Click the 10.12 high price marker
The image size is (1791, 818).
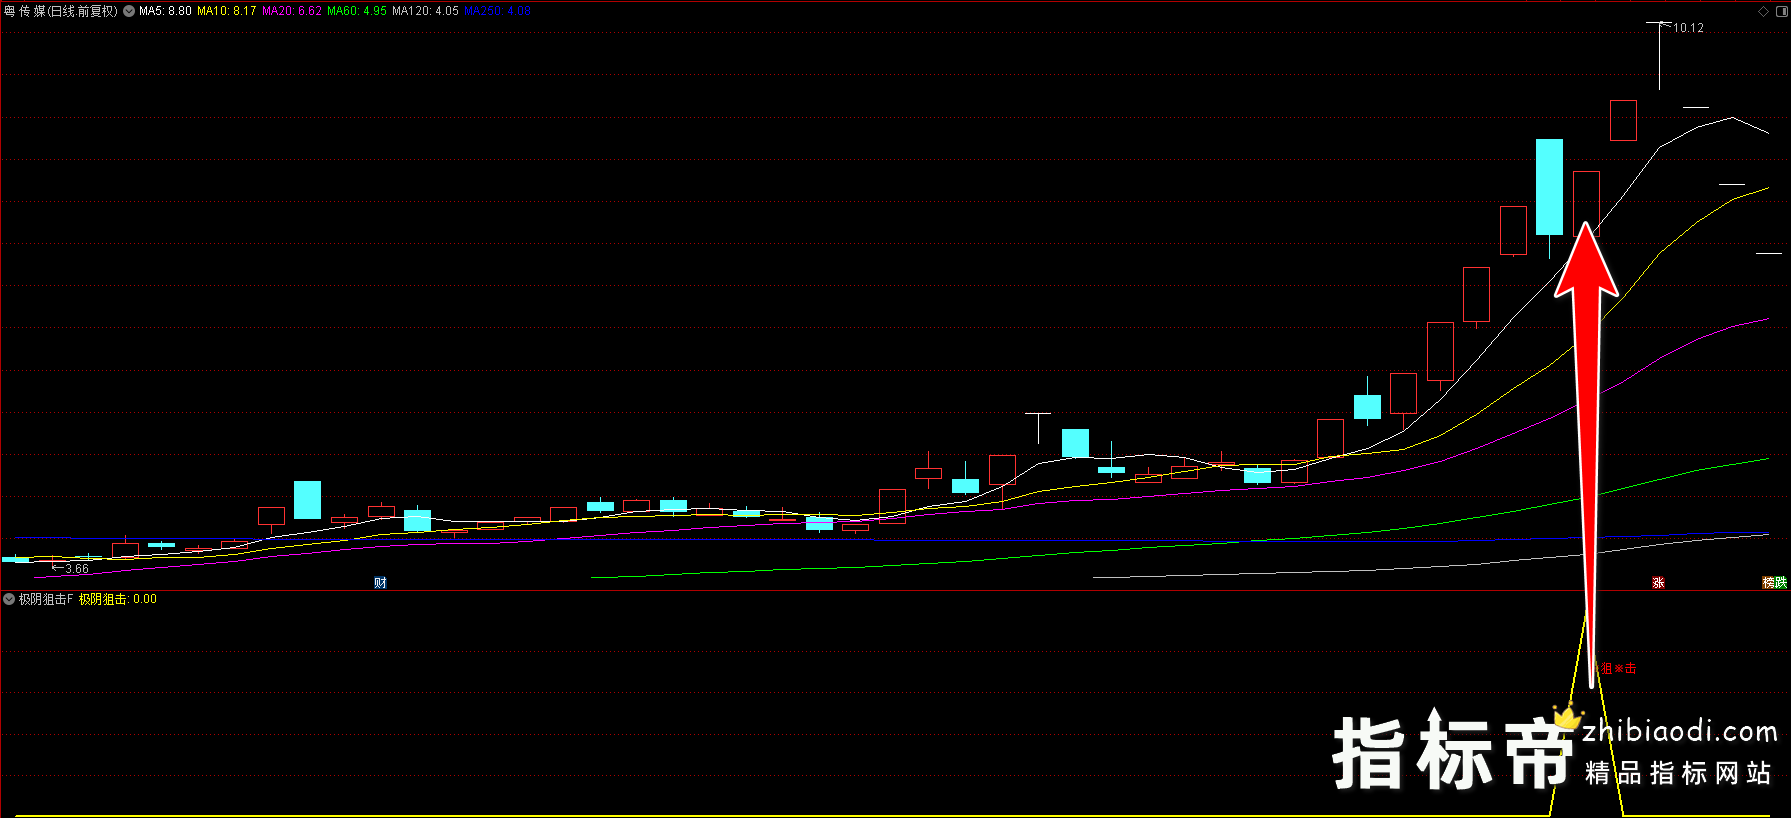coord(1688,28)
